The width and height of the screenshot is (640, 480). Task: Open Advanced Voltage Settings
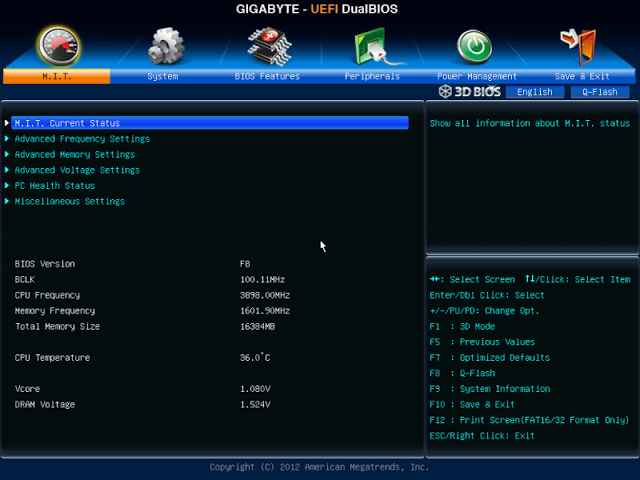(77, 170)
